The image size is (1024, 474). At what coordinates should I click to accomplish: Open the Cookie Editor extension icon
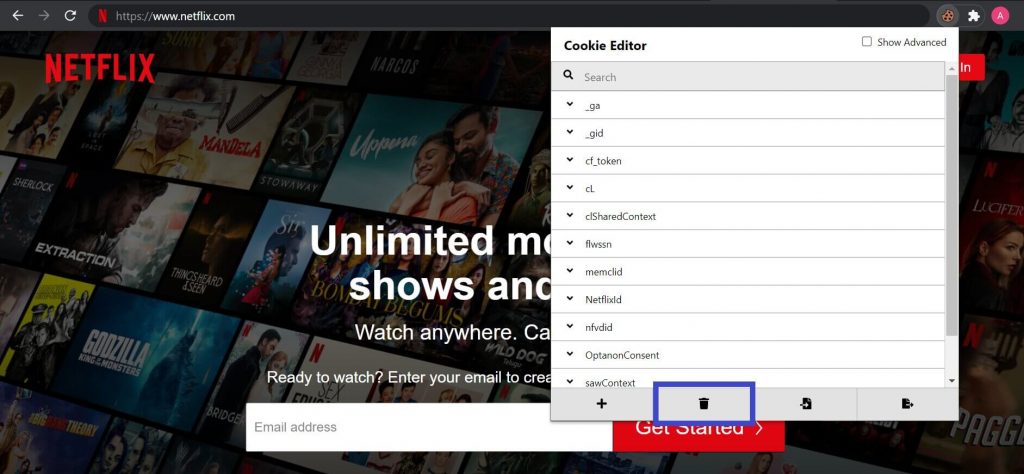tap(947, 16)
